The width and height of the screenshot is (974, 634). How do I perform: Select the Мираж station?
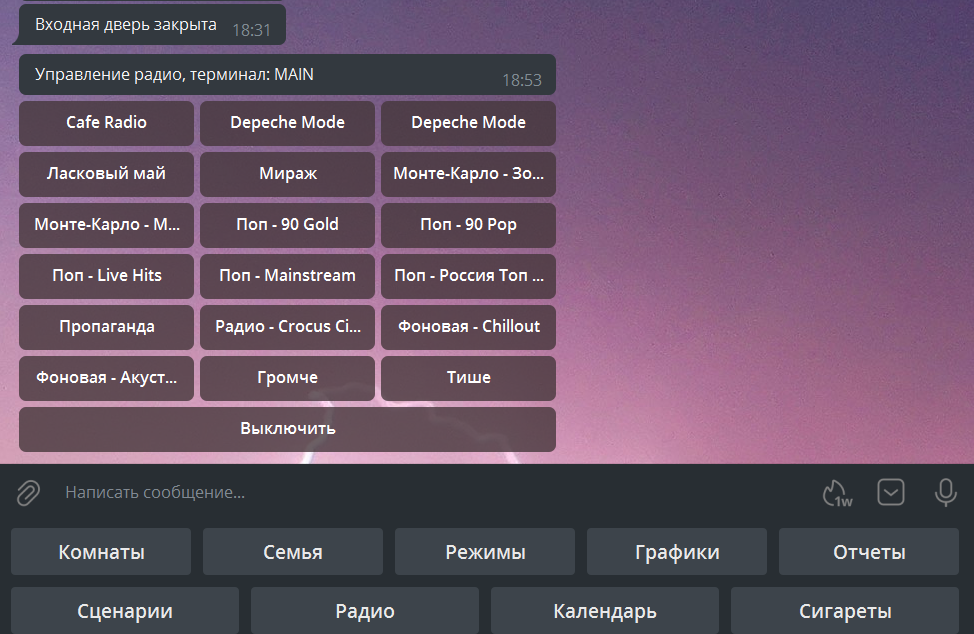288,174
